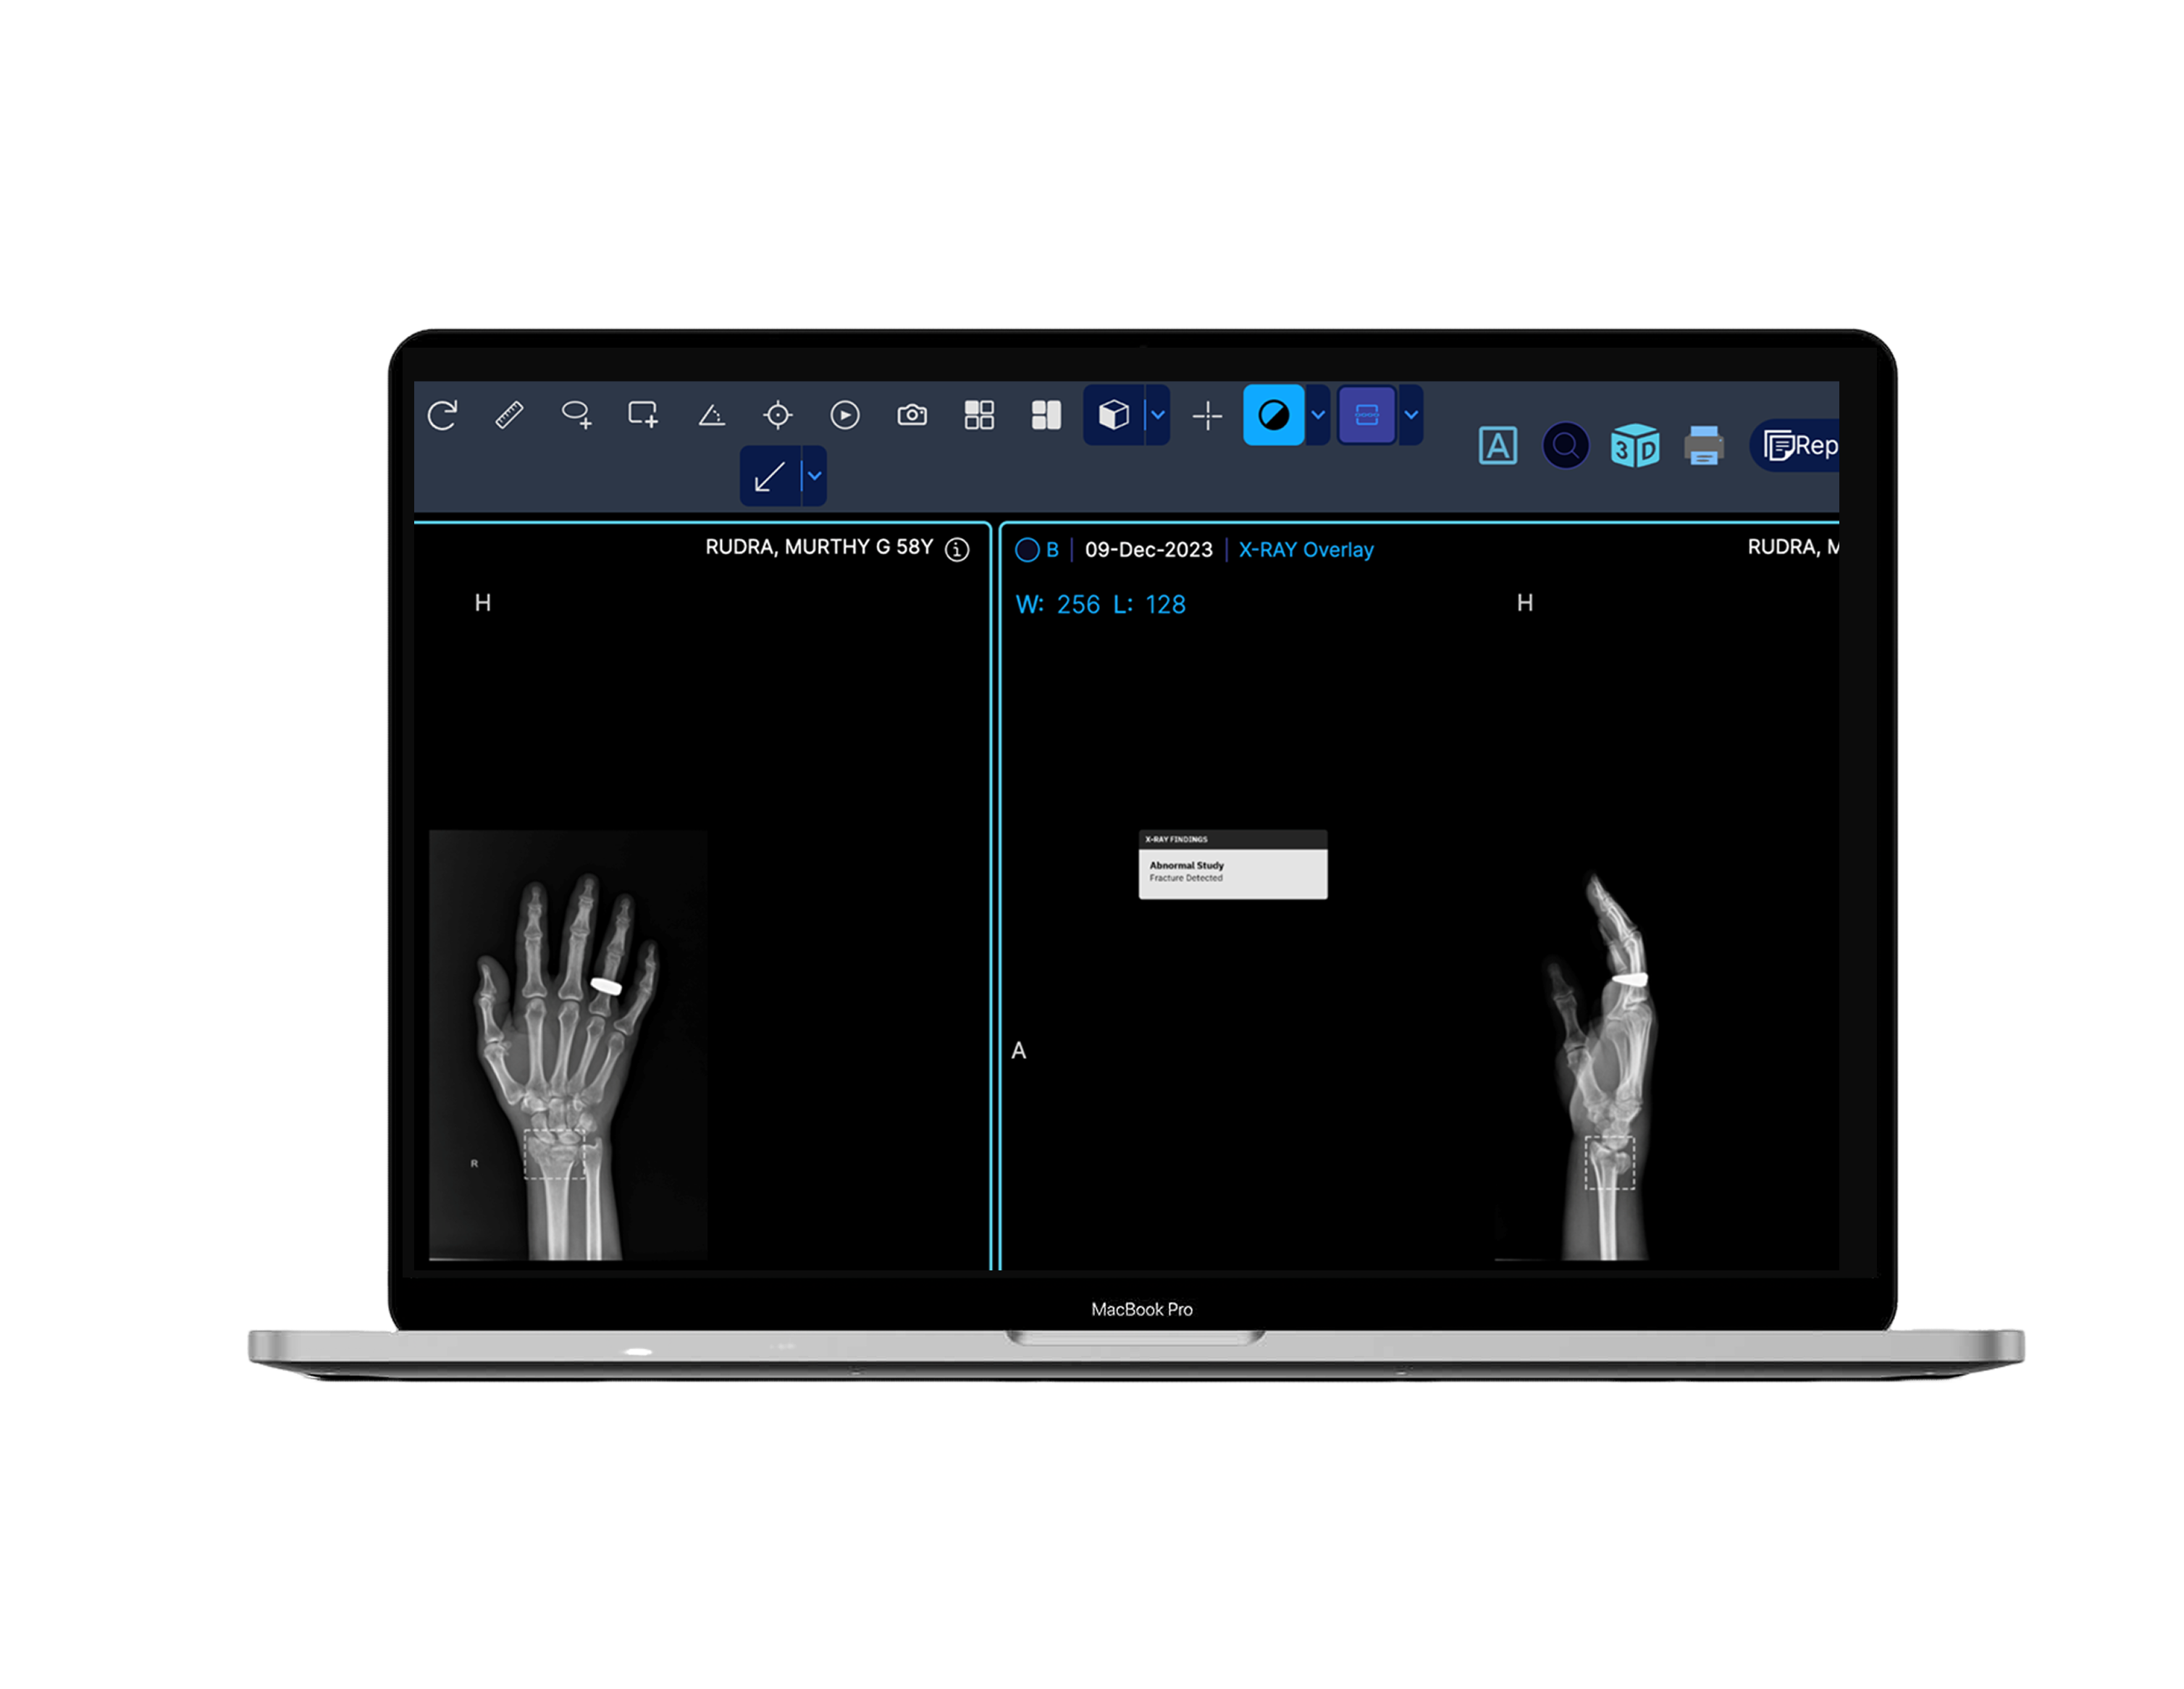Toggle the contrast window/level tool
The height and width of the screenshot is (1689, 2184).
(x=1273, y=415)
